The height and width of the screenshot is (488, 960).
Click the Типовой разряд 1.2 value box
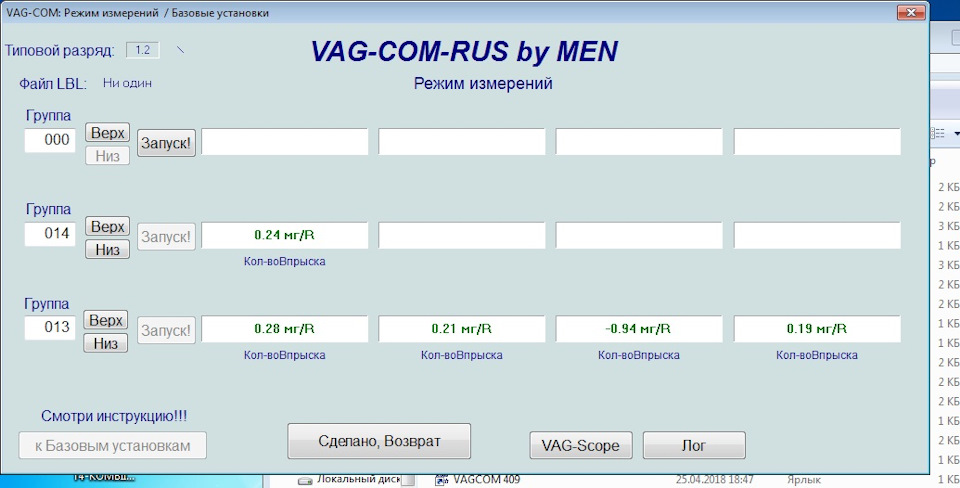click(143, 50)
